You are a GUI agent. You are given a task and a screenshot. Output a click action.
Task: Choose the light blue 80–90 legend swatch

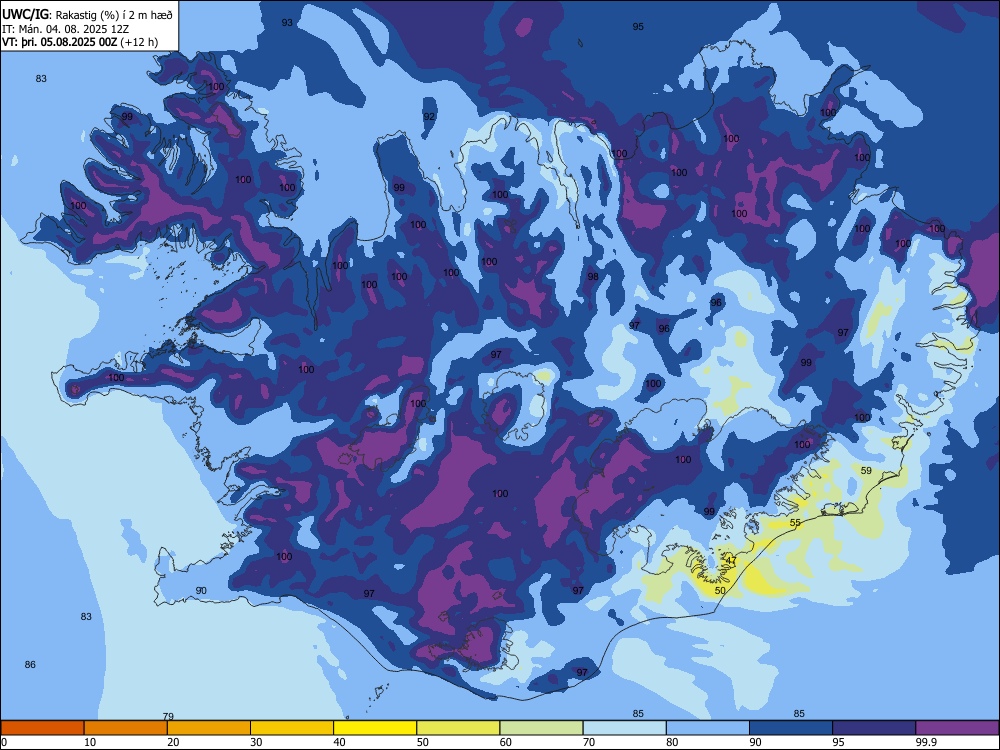[708, 728]
